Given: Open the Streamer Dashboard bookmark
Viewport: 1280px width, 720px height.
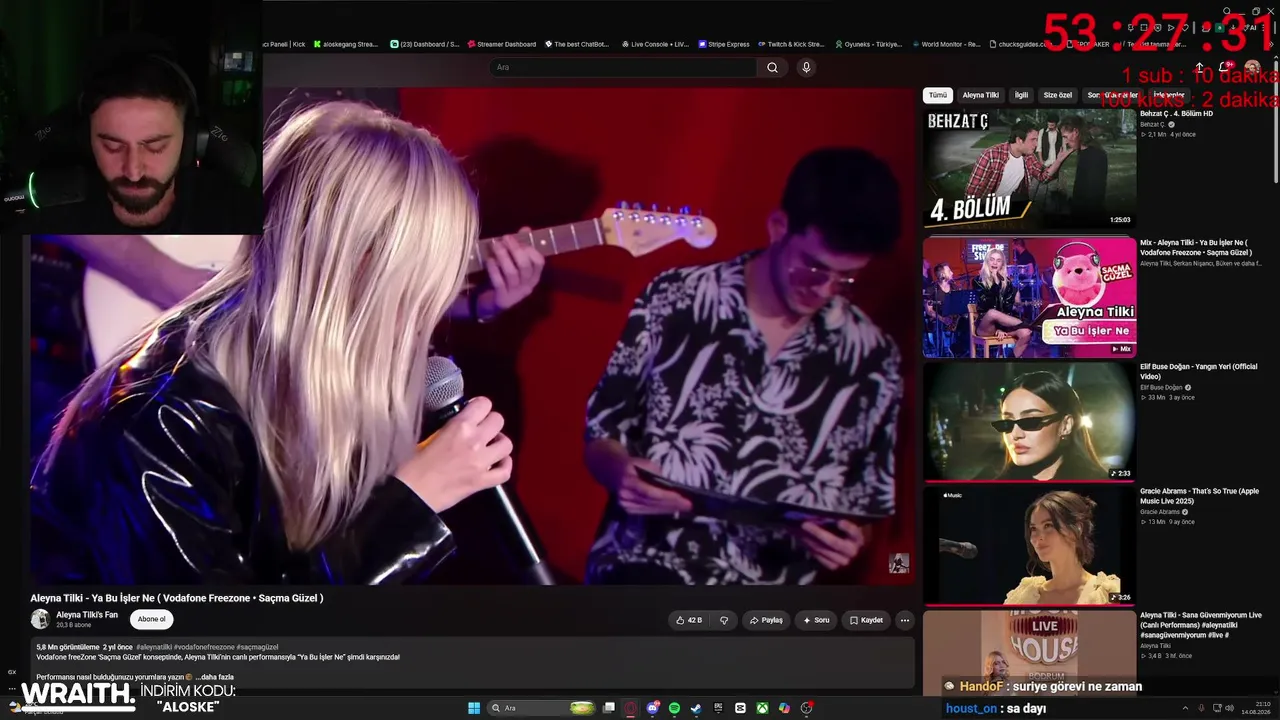Looking at the screenshot, I should pyautogui.click(x=501, y=44).
